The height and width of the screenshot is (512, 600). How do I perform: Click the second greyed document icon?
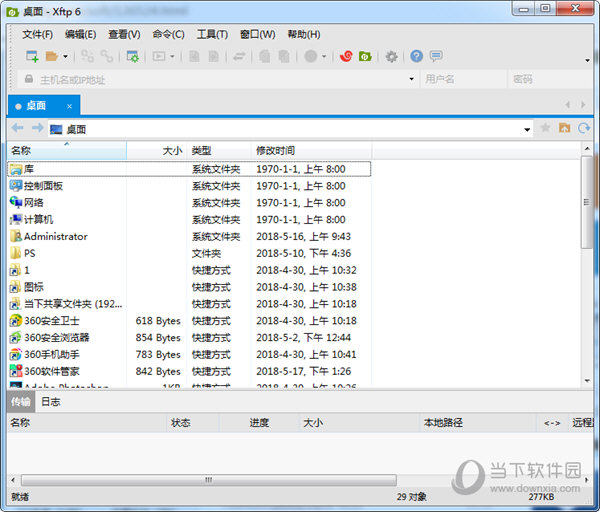tap(214, 57)
